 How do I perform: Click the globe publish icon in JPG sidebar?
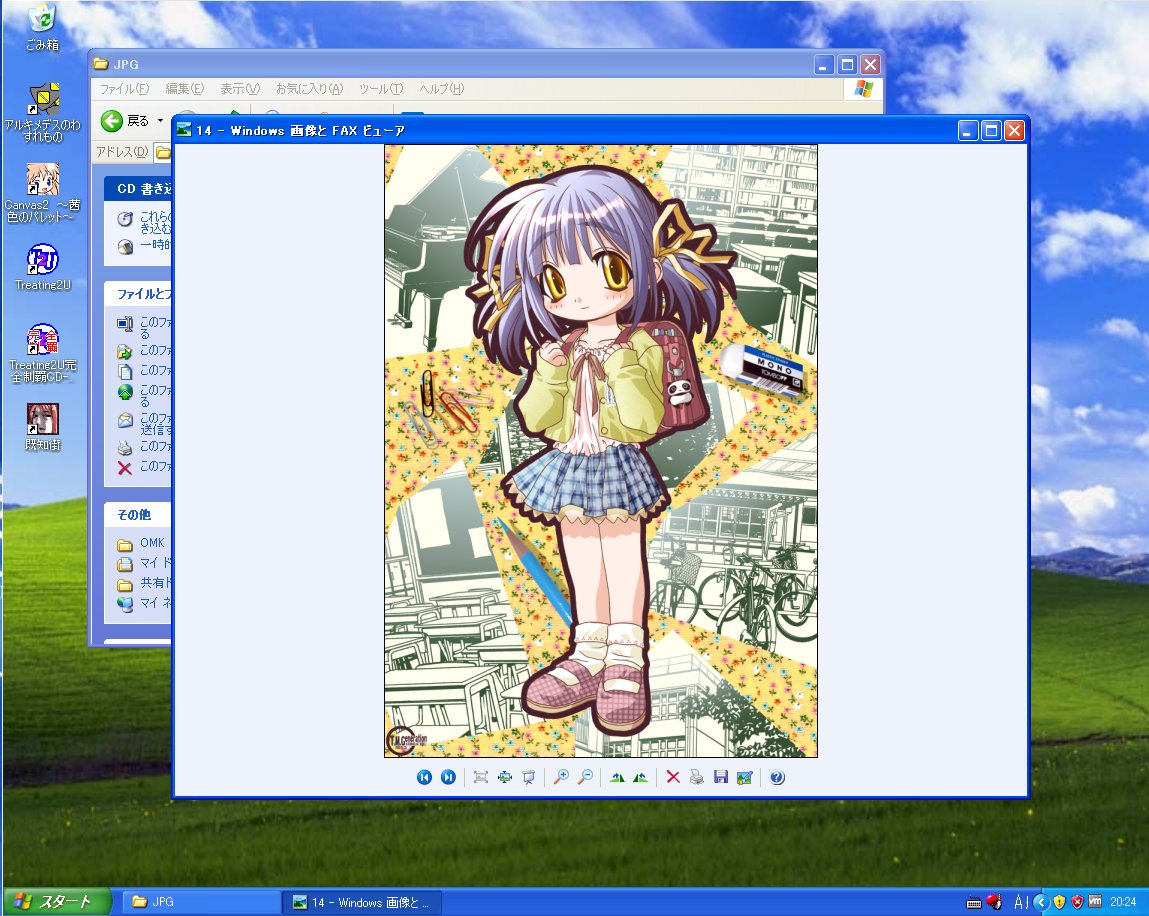click(x=125, y=392)
